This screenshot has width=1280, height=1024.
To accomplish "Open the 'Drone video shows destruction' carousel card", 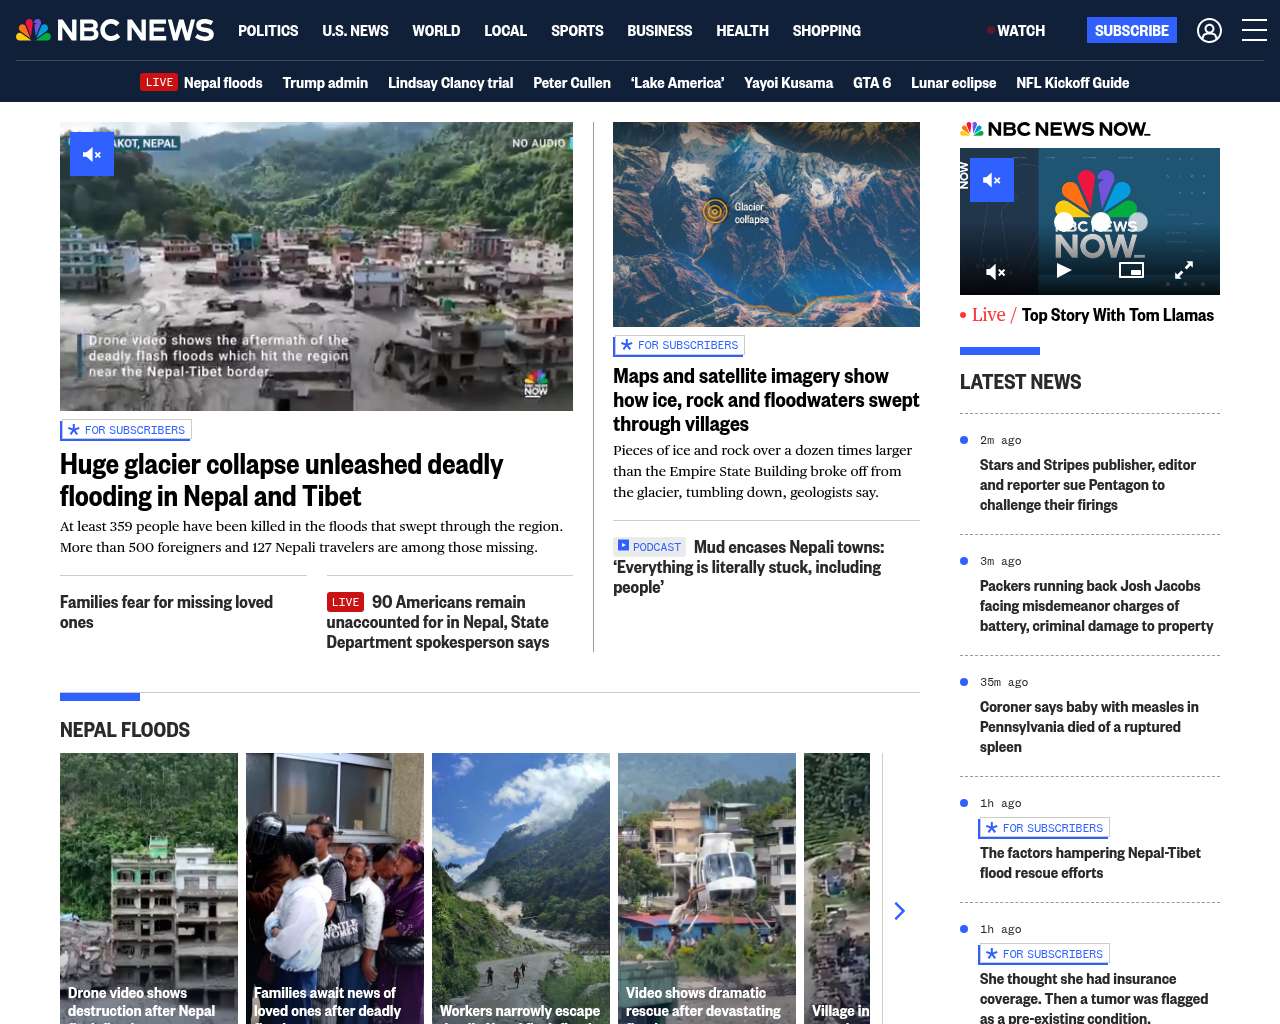I will point(149,888).
